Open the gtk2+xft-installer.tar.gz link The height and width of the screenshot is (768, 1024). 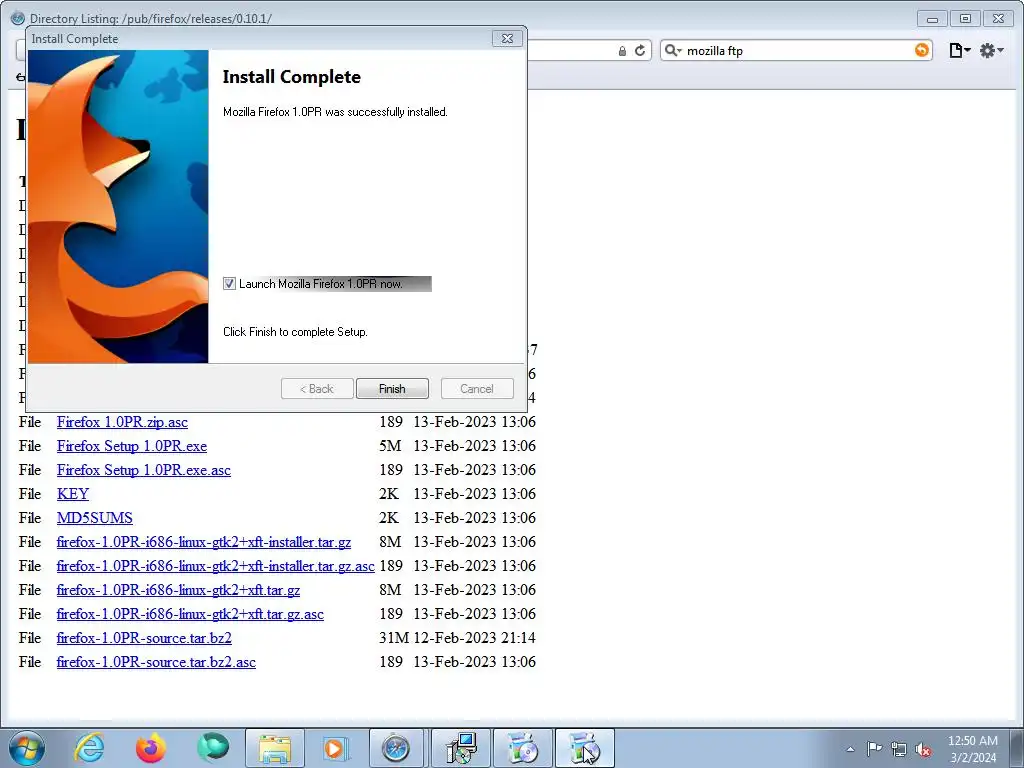pos(204,542)
